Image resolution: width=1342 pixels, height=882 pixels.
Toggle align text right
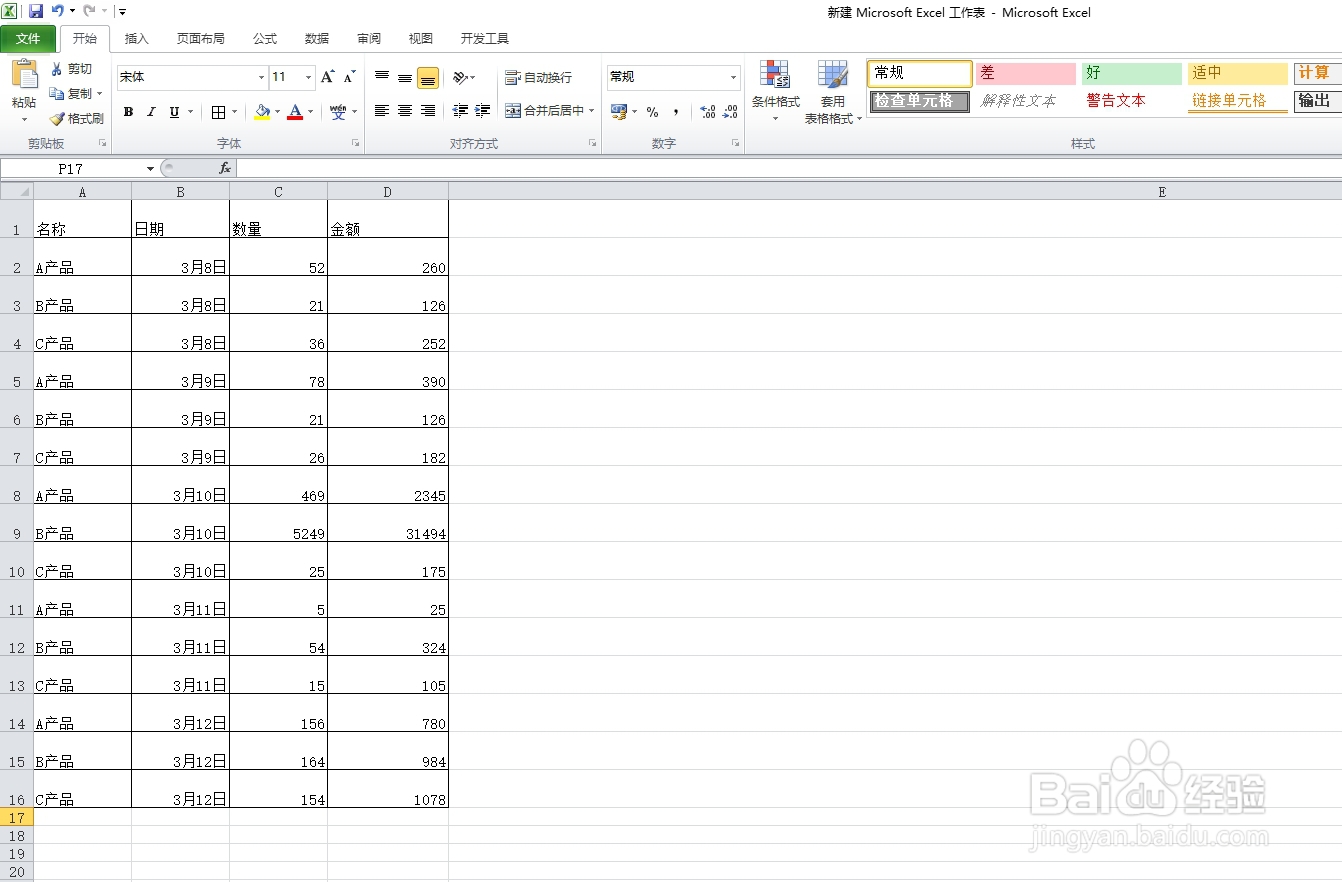428,111
